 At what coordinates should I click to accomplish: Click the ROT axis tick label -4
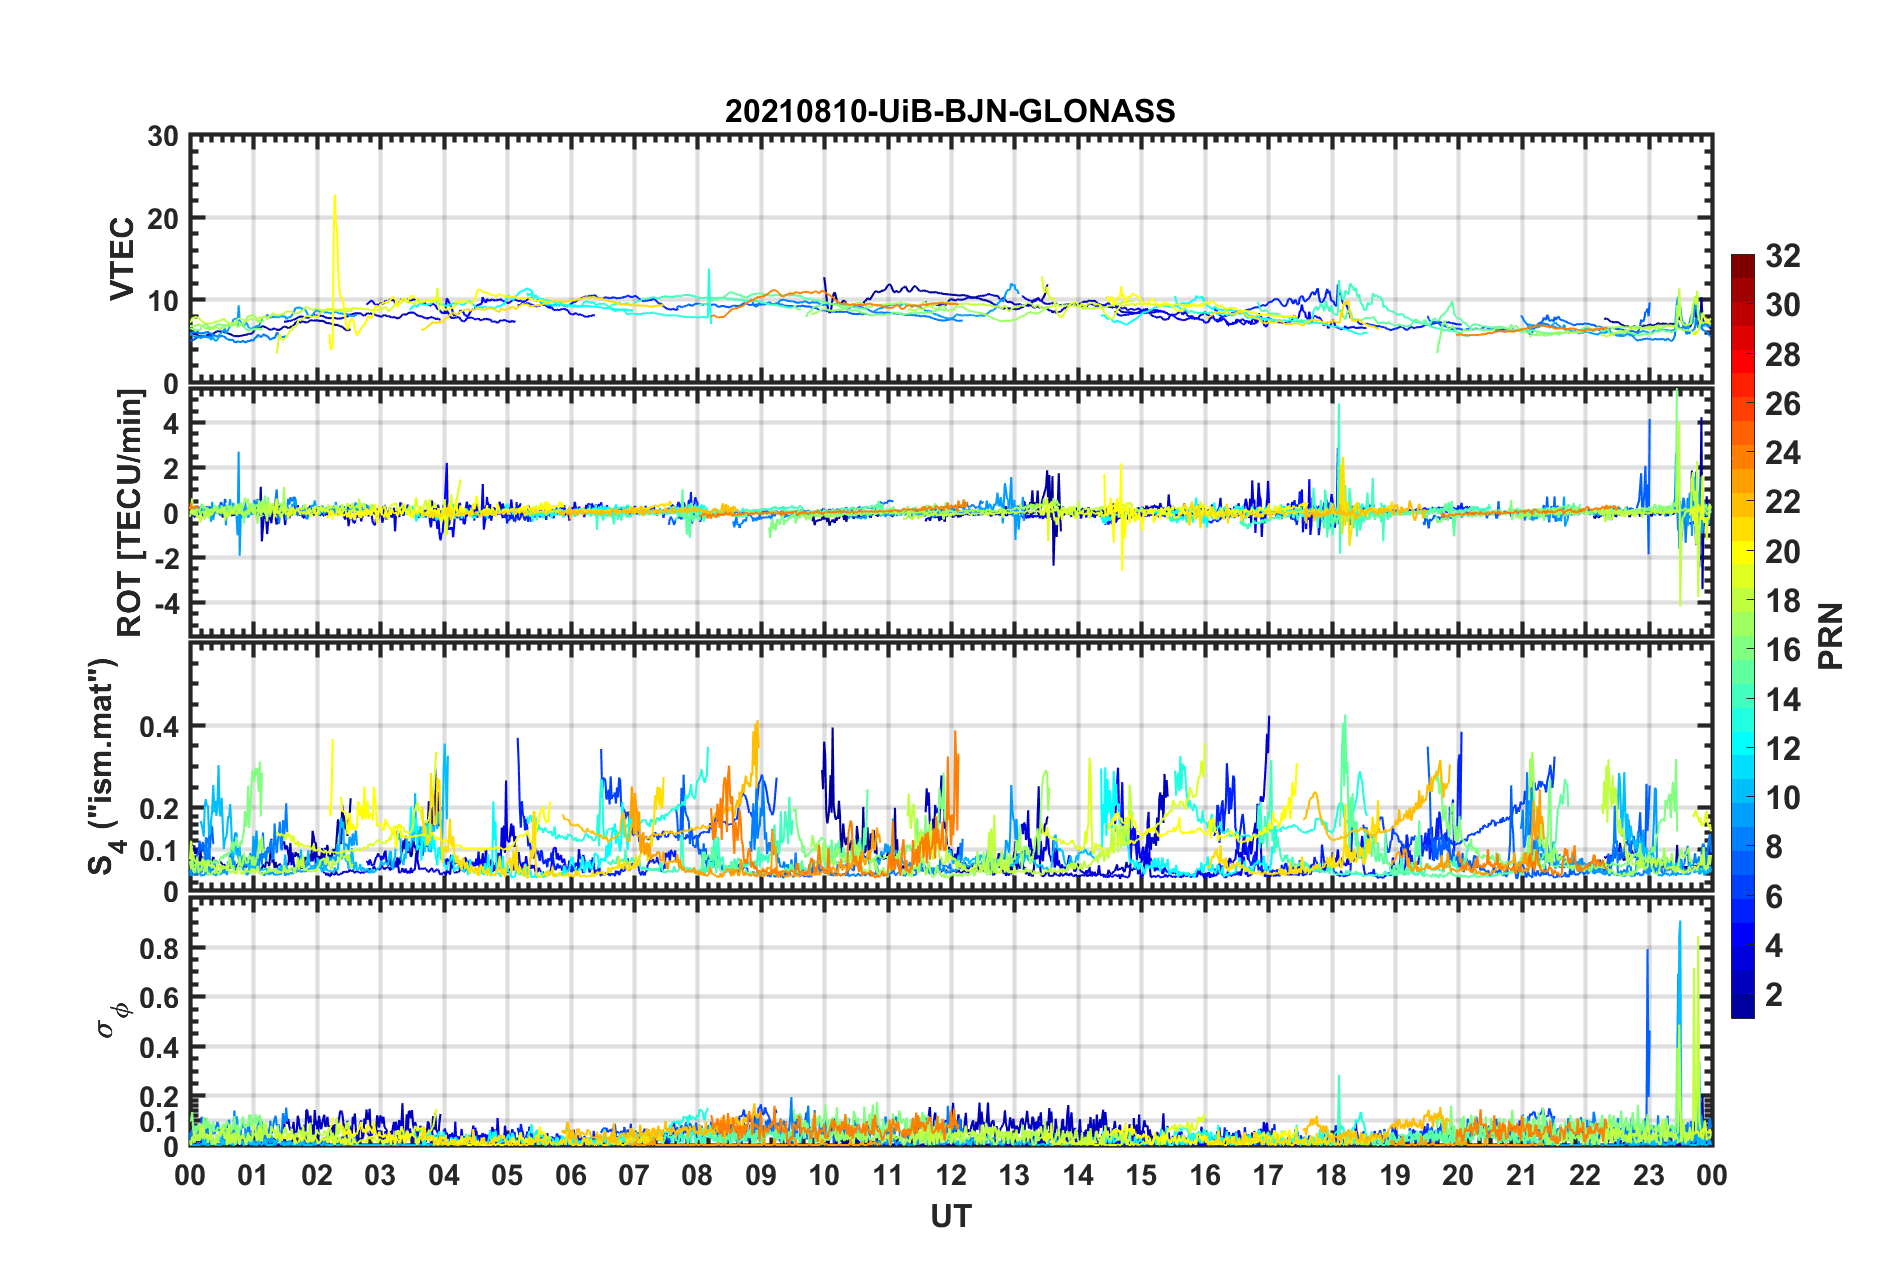(x=168, y=603)
